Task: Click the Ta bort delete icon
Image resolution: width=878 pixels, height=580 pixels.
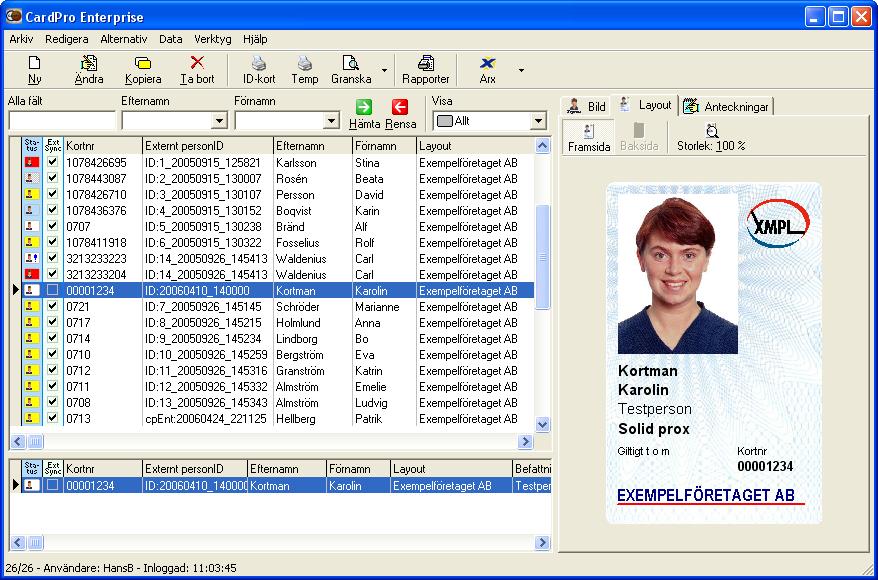Action: 197,62
